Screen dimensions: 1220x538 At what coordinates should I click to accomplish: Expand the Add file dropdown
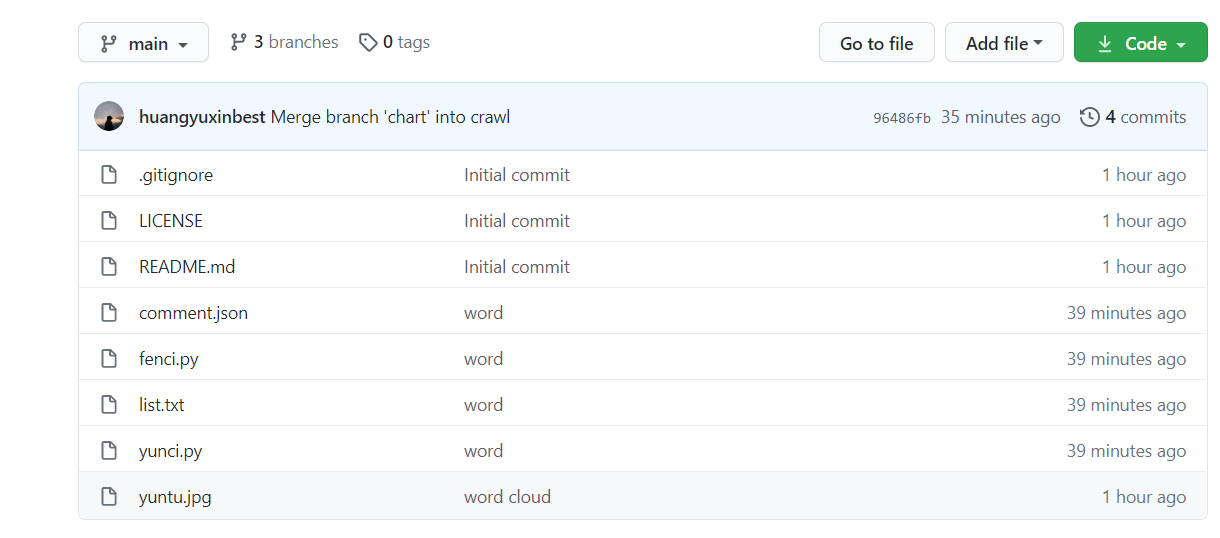click(x=1003, y=43)
